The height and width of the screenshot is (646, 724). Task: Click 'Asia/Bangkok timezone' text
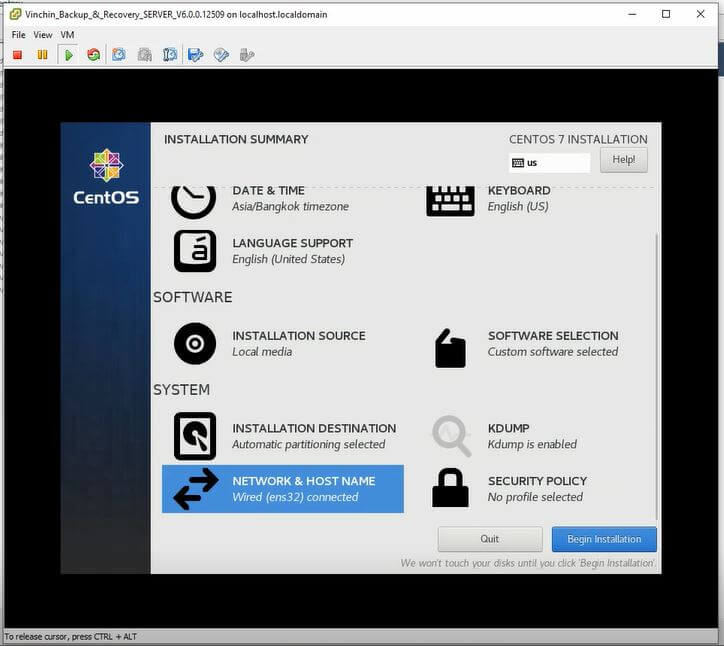(290, 206)
